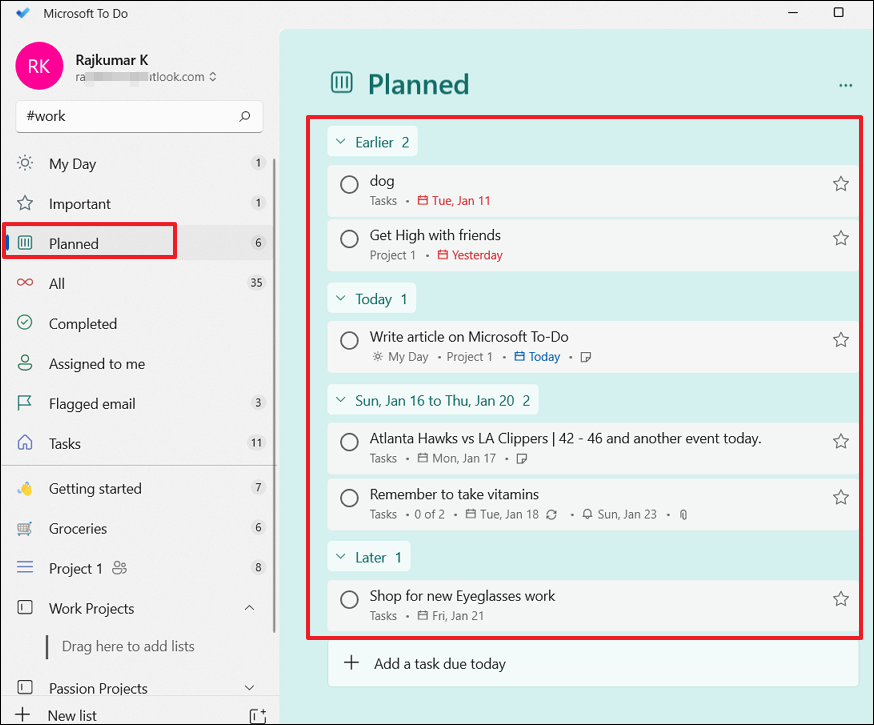Click the attachment icon on vitamins task
This screenshot has width=874, height=725.
pos(683,514)
